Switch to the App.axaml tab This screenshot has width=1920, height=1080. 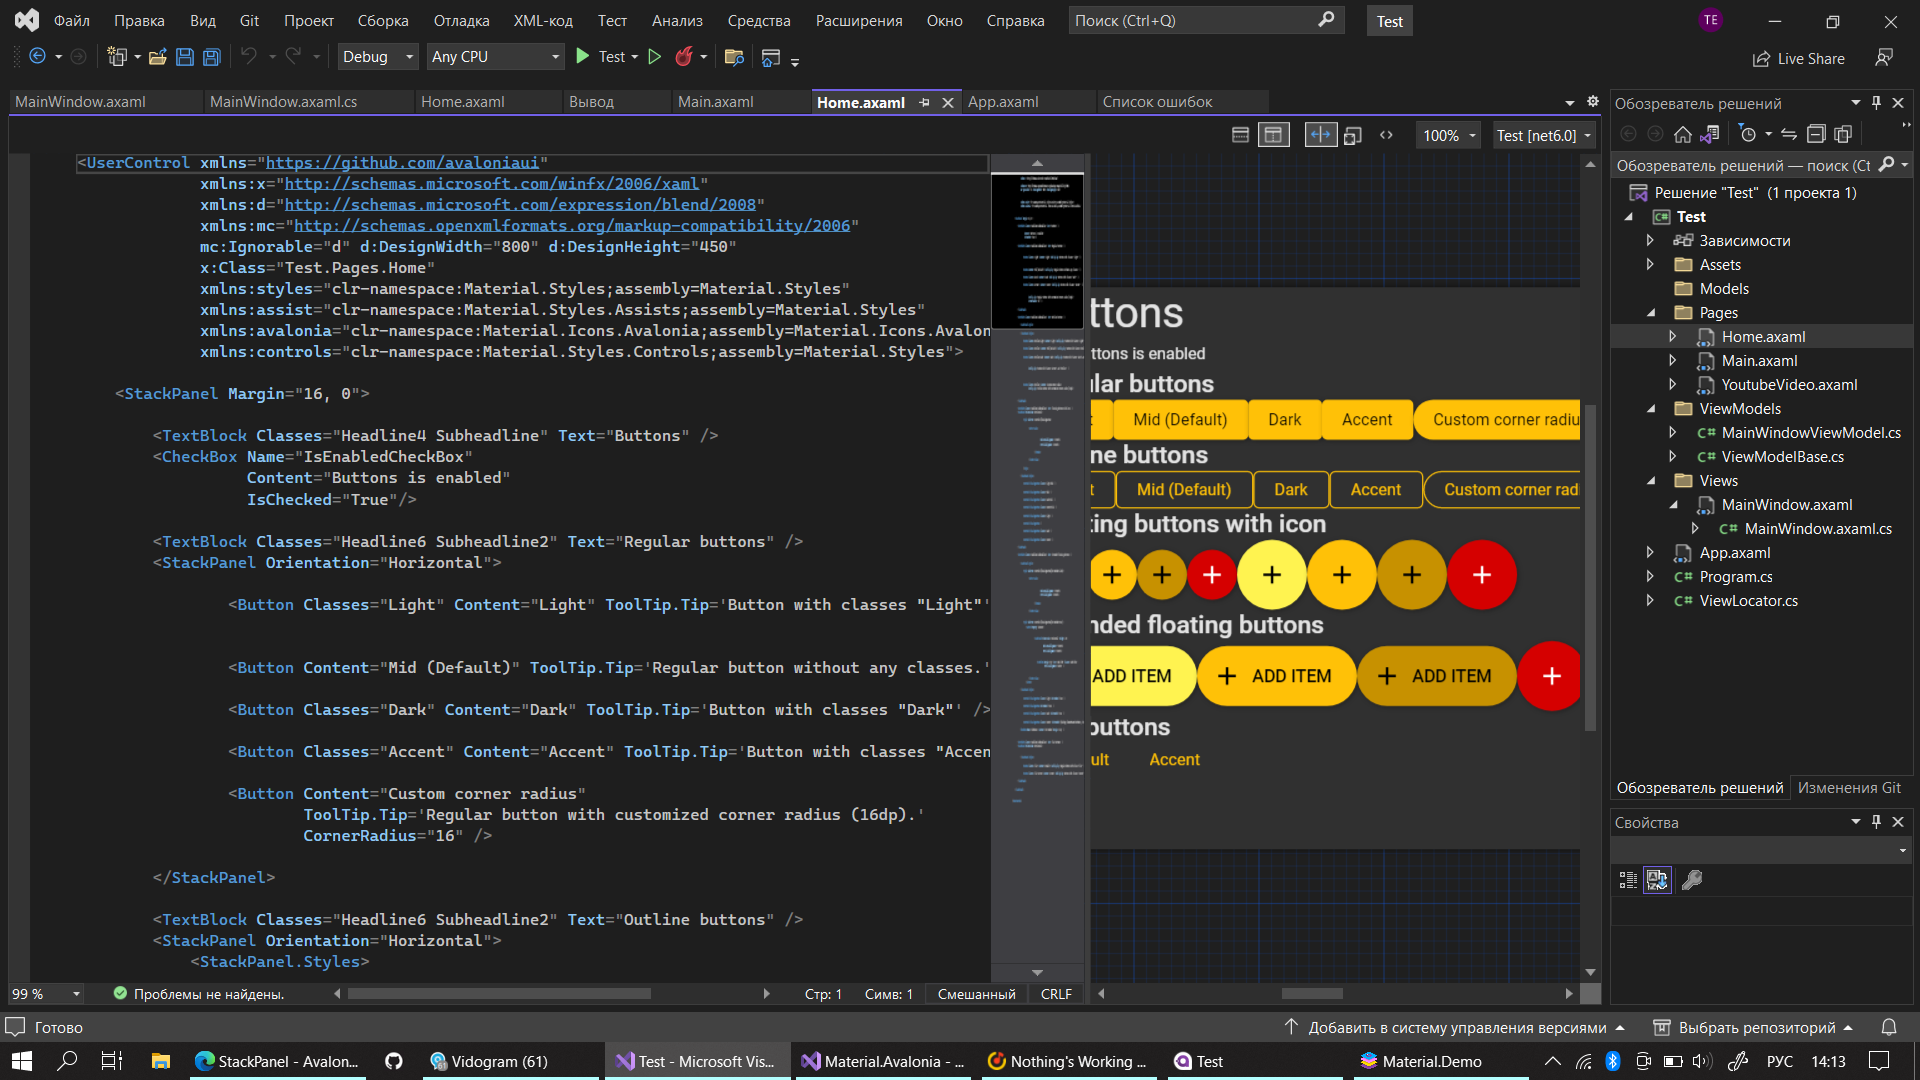(1005, 101)
